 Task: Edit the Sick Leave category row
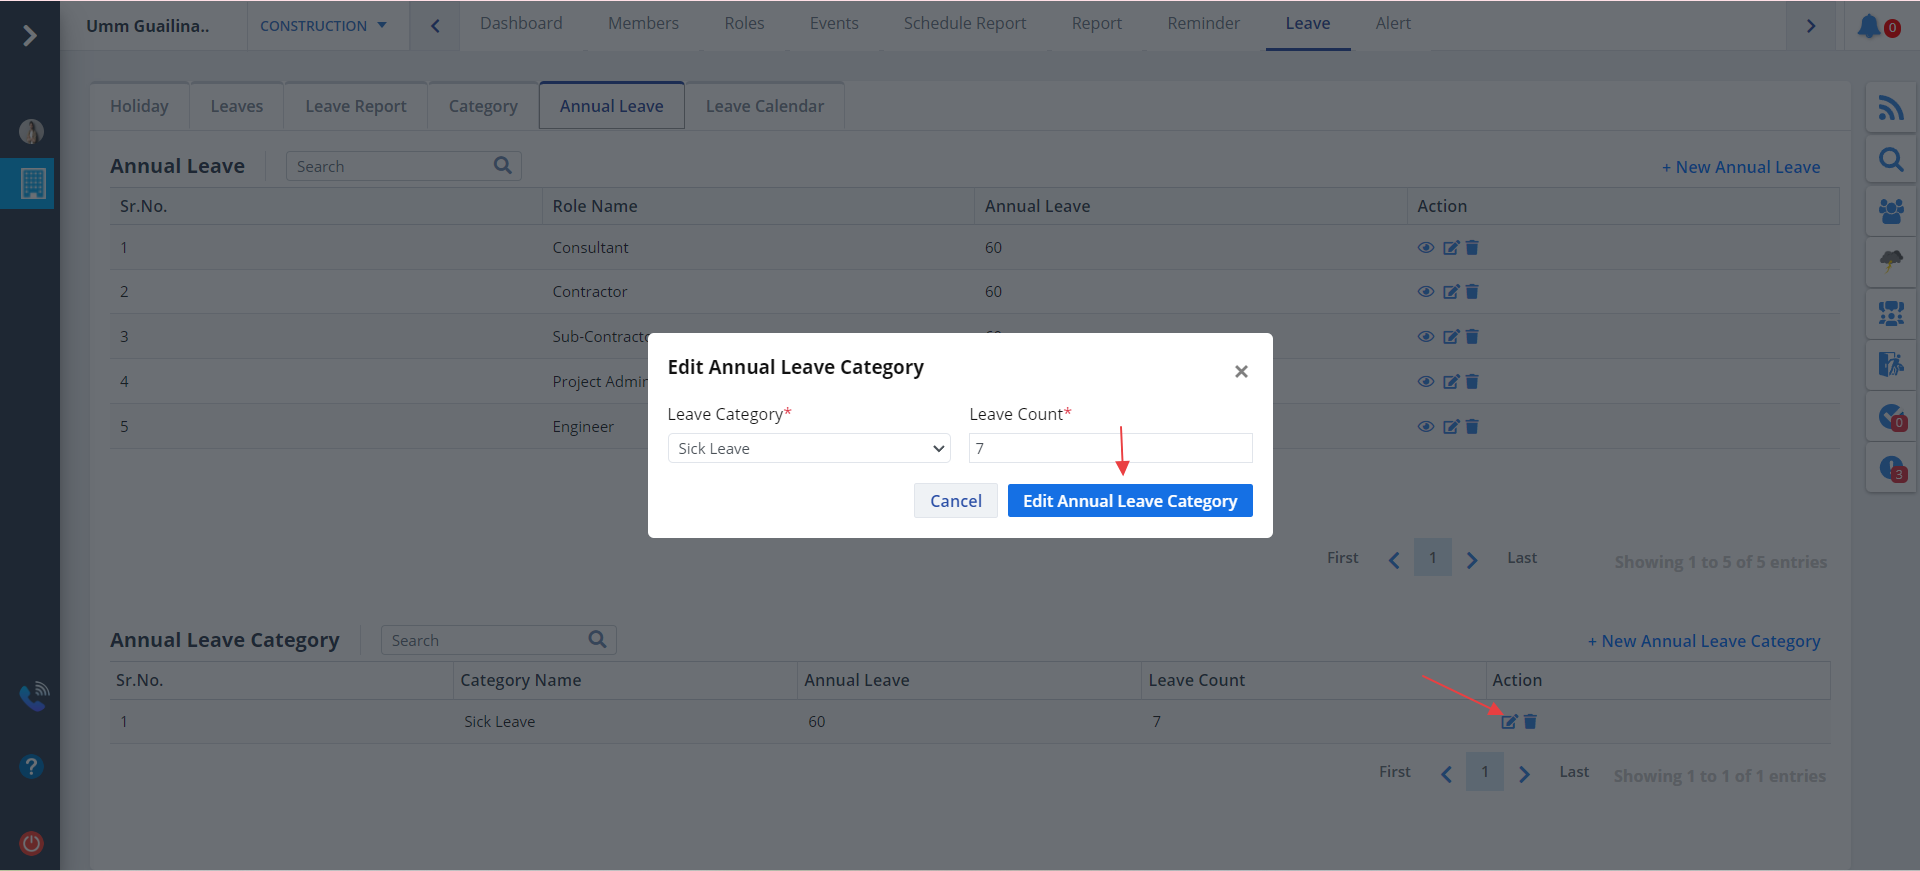[1509, 721]
